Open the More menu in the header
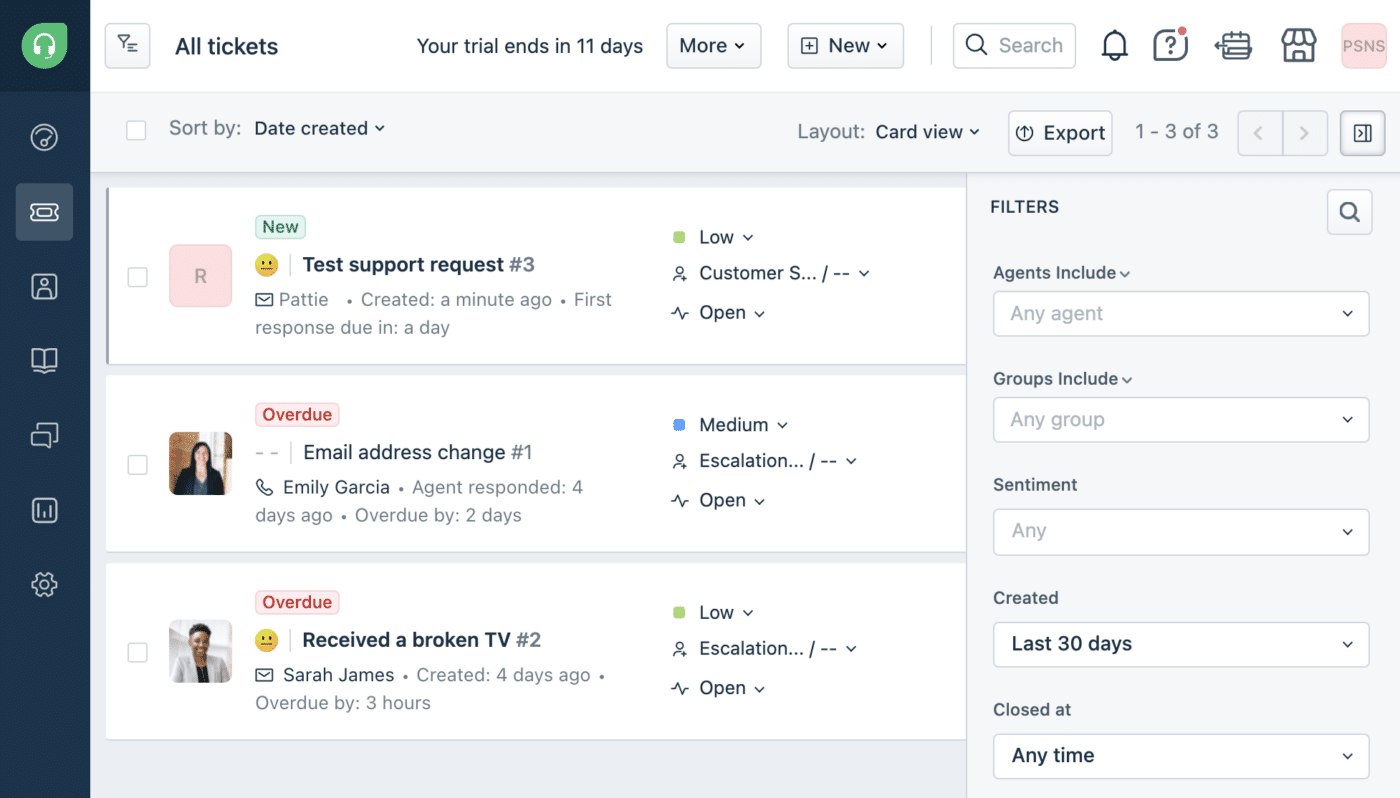The height and width of the screenshot is (798, 1400). point(713,45)
